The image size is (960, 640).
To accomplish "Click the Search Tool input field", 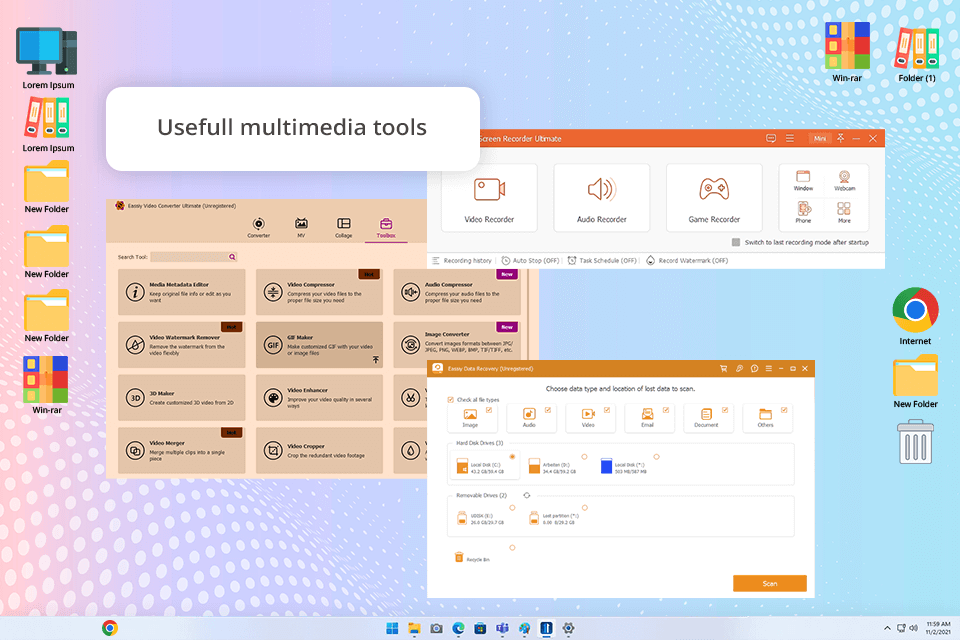I will 189,257.
